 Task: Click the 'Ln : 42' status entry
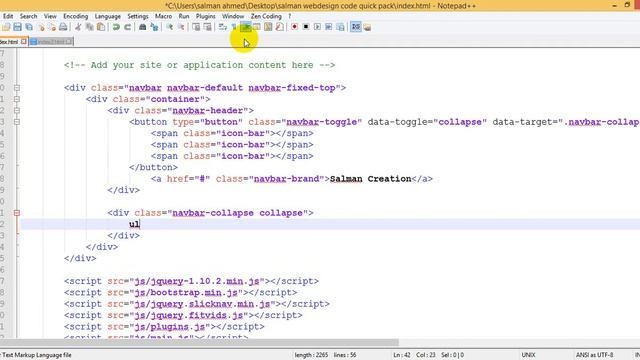[402, 355]
